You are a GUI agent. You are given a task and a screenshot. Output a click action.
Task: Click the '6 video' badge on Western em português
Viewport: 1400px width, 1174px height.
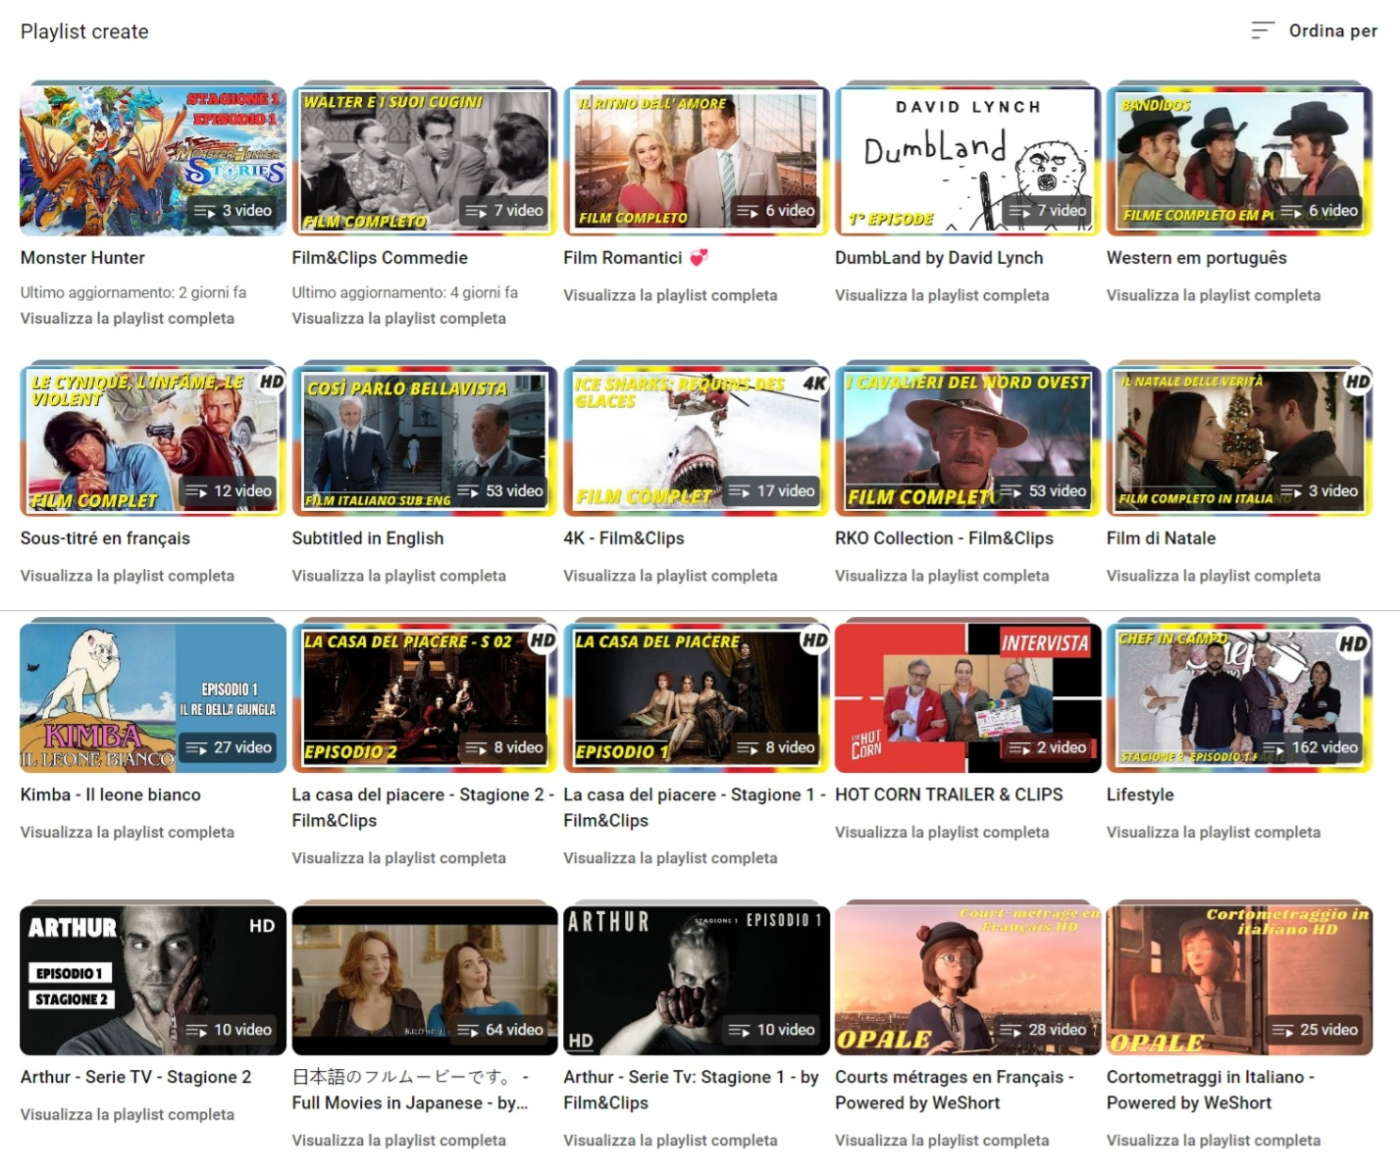pos(1320,211)
